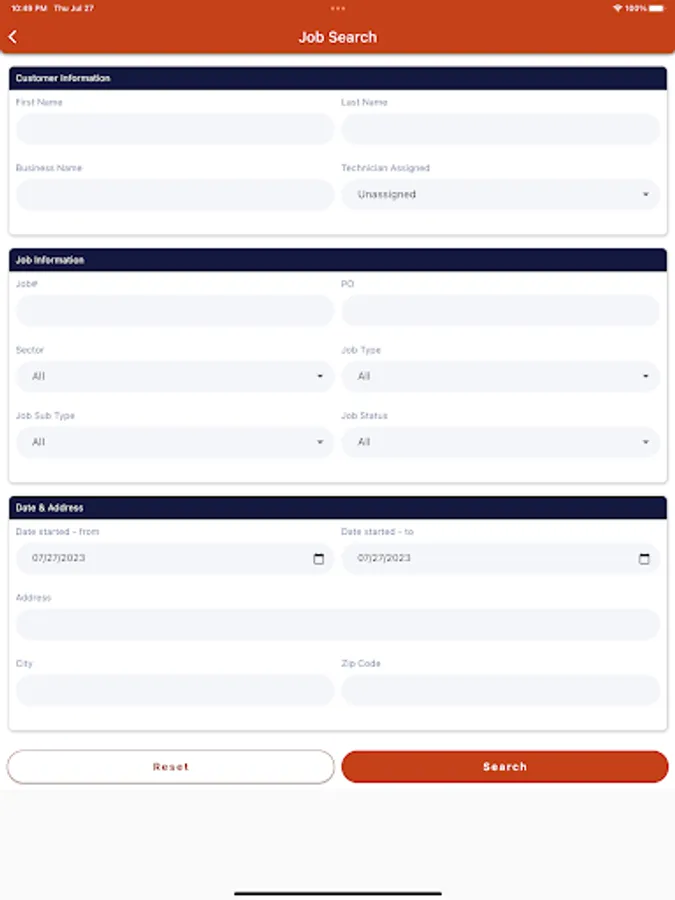This screenshot has width=675, height=900.
Task: Open the Job Type dropdown
Action: [500, 377]
